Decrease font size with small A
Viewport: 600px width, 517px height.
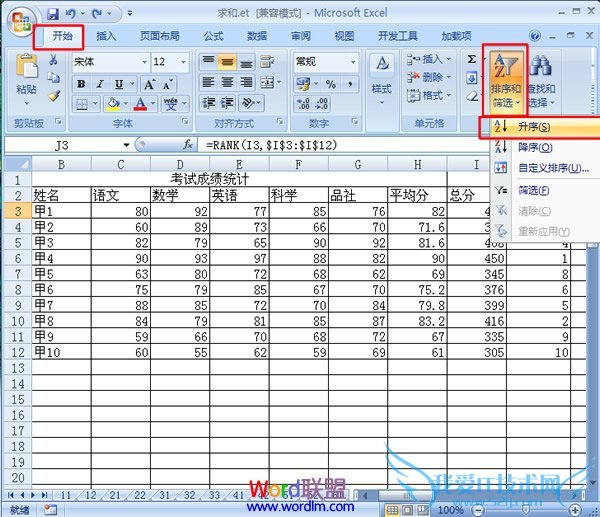(168, 84)
